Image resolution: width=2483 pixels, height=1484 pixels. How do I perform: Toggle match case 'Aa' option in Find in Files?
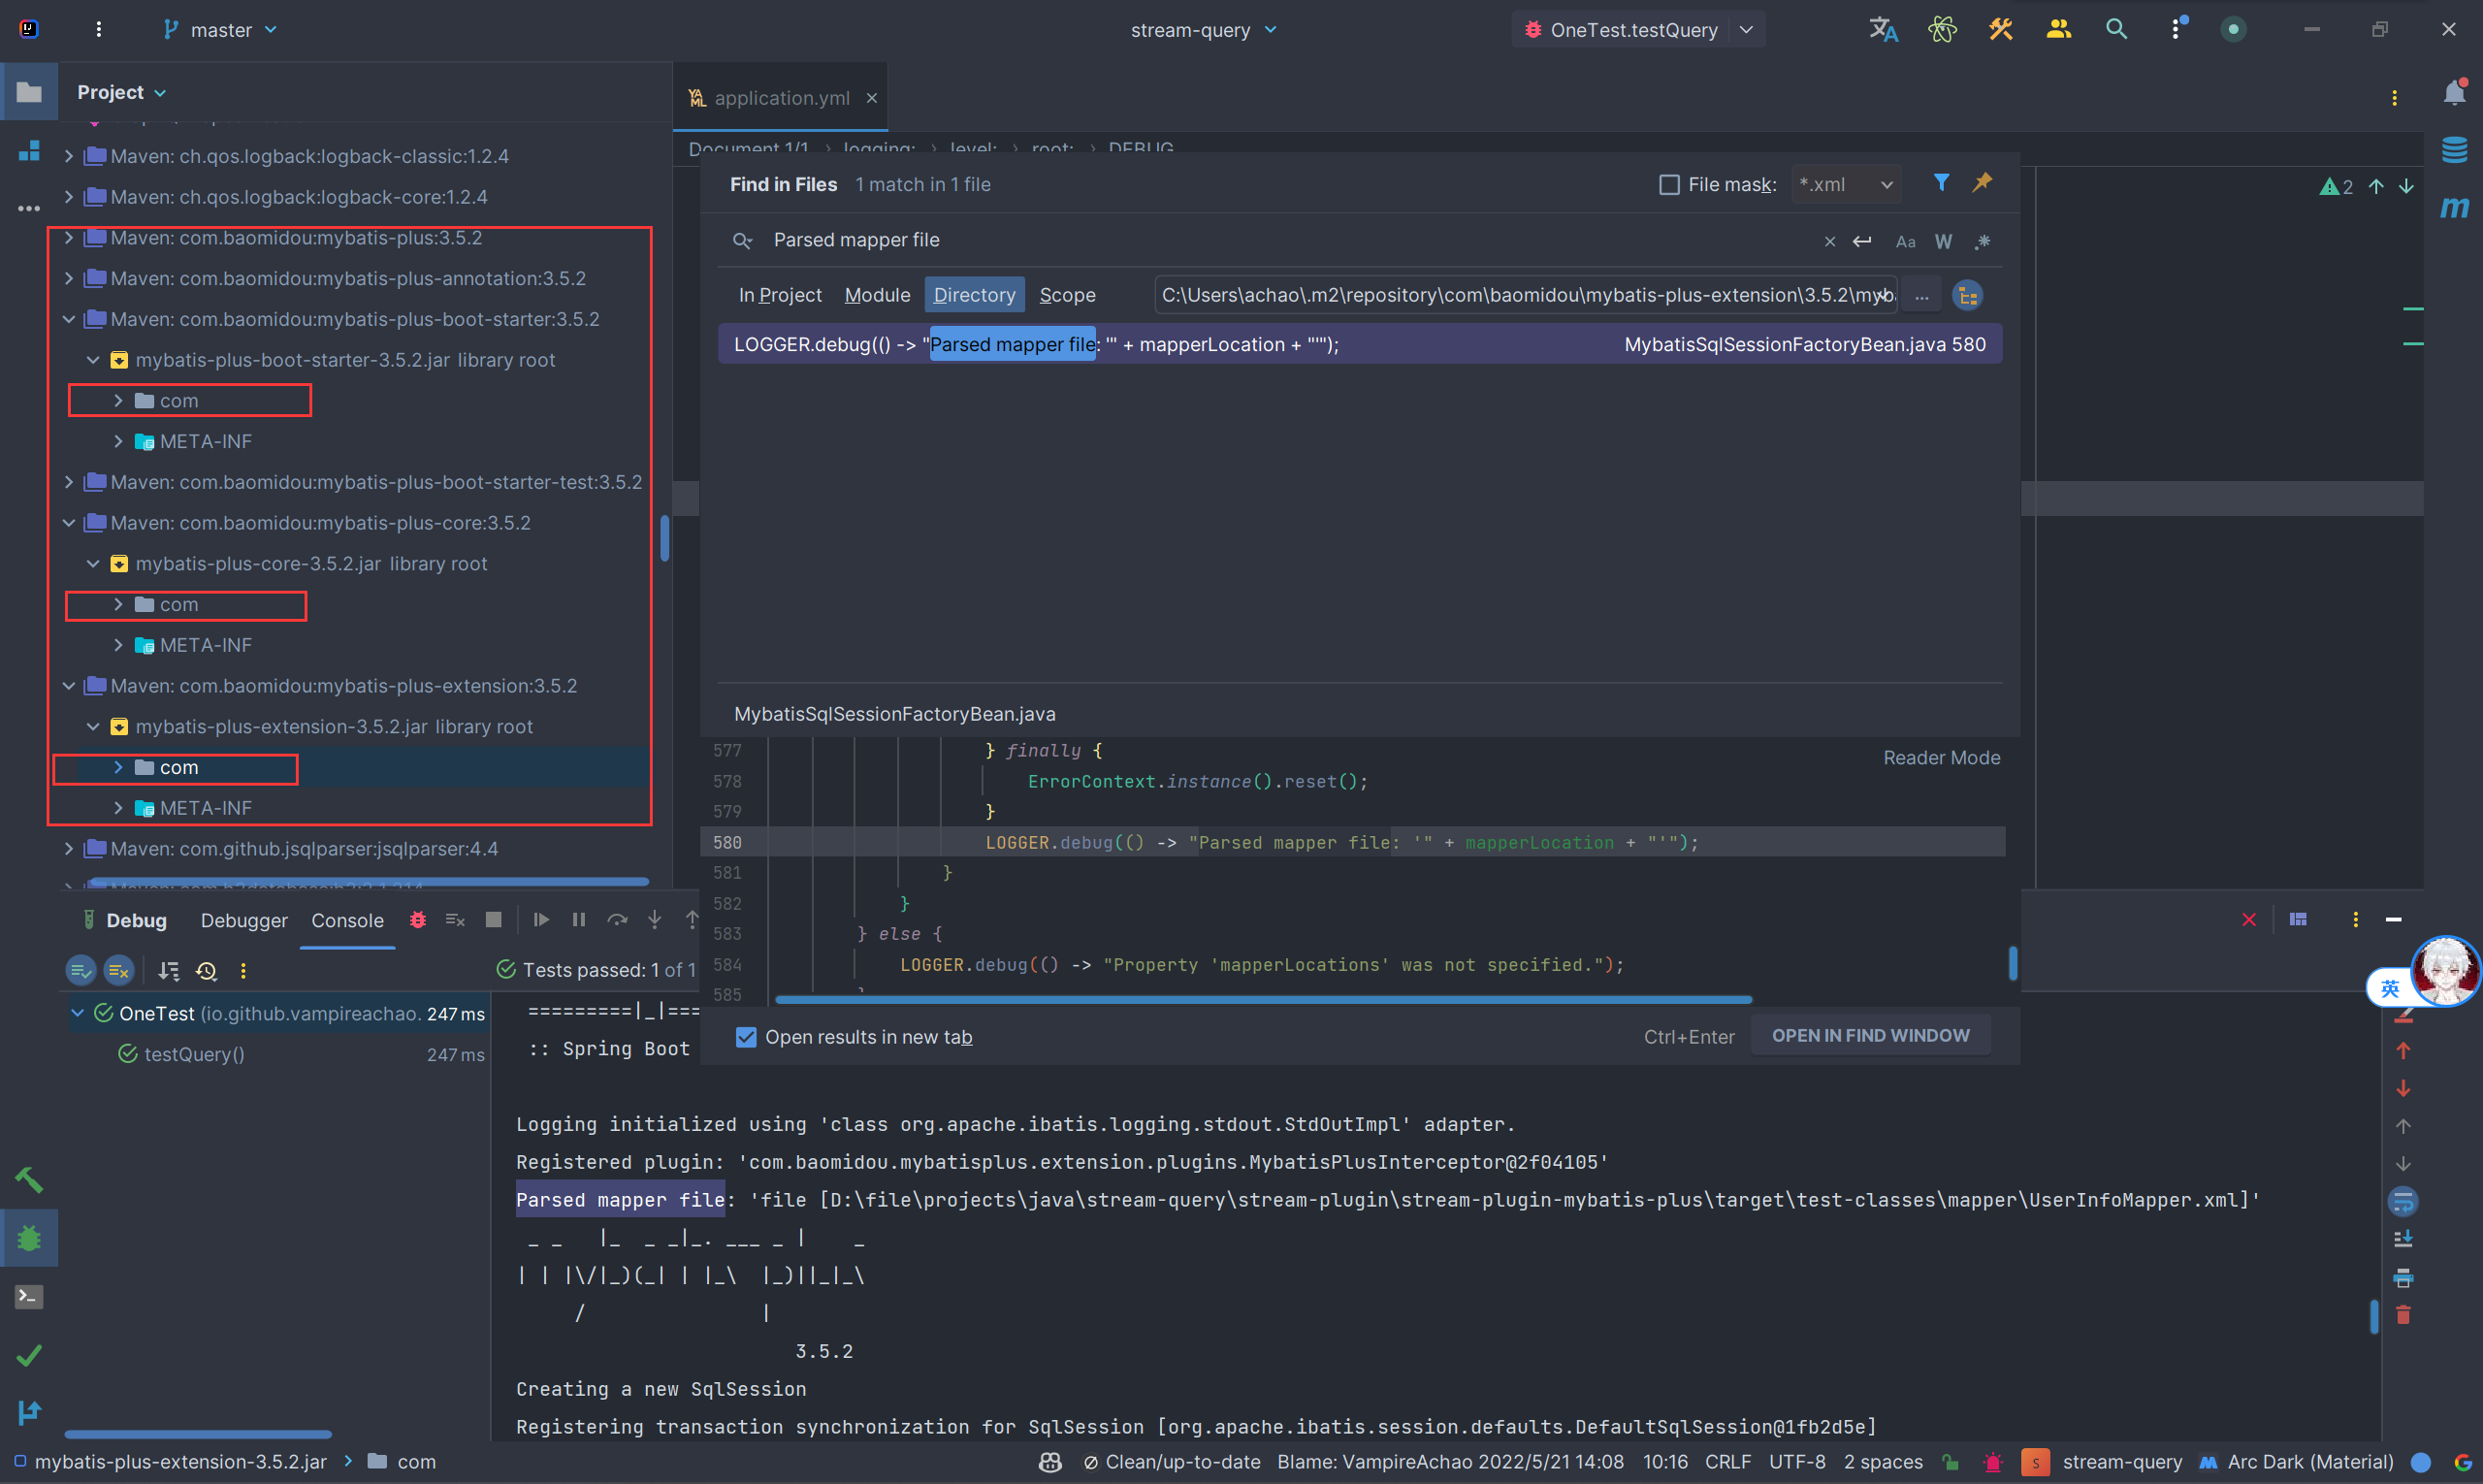[1904, 242]
